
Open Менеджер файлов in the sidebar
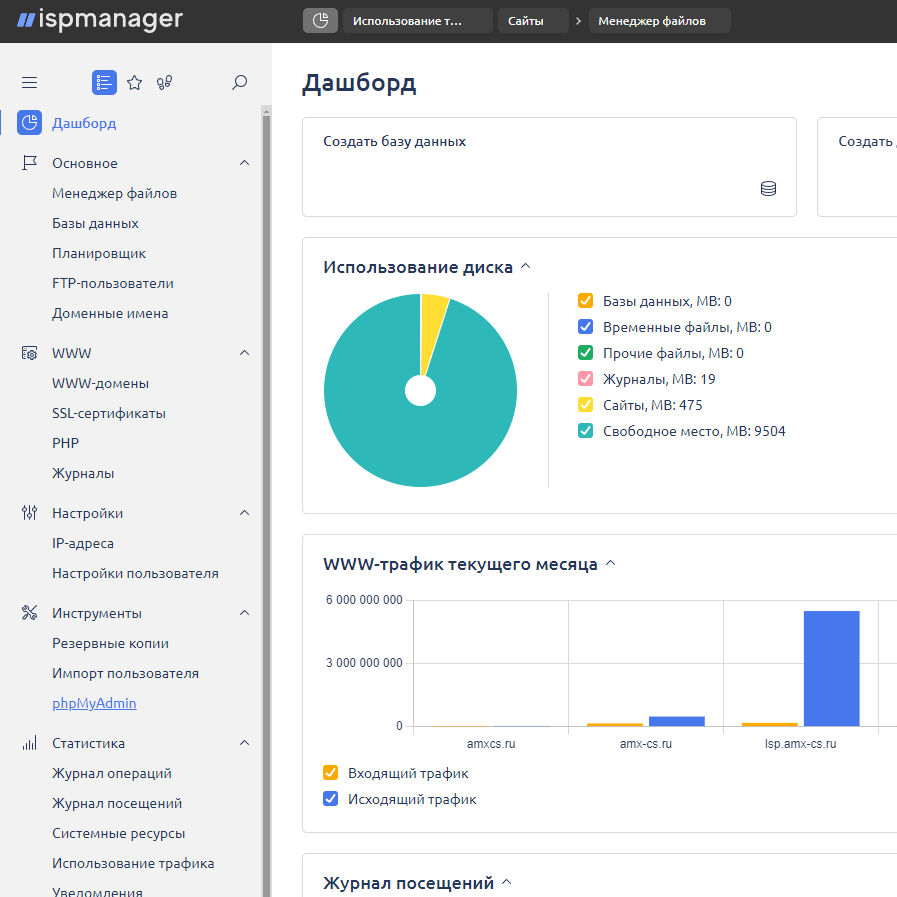click(x=114, y=193)
